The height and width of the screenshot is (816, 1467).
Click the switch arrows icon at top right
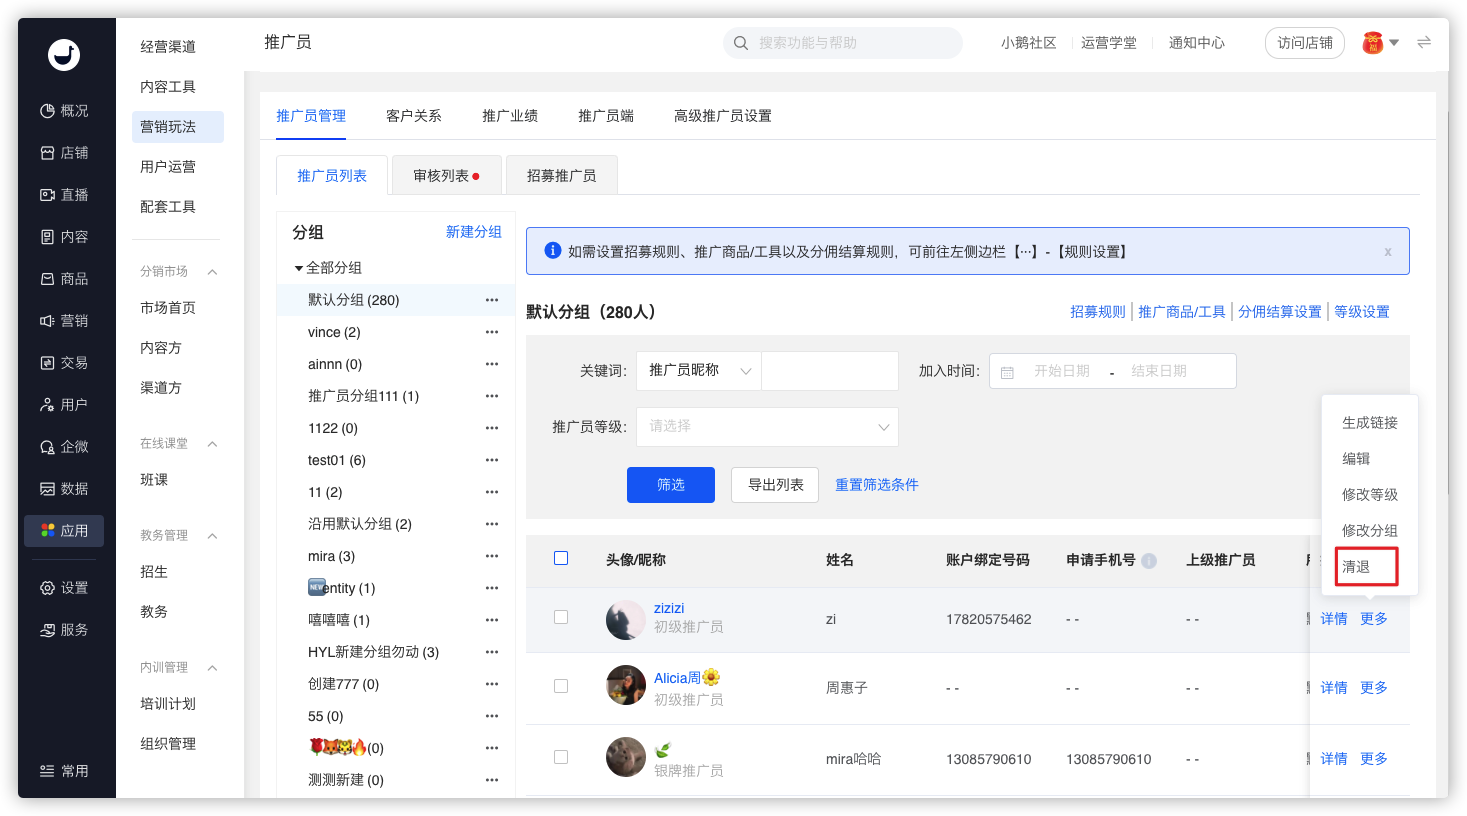1424,42
